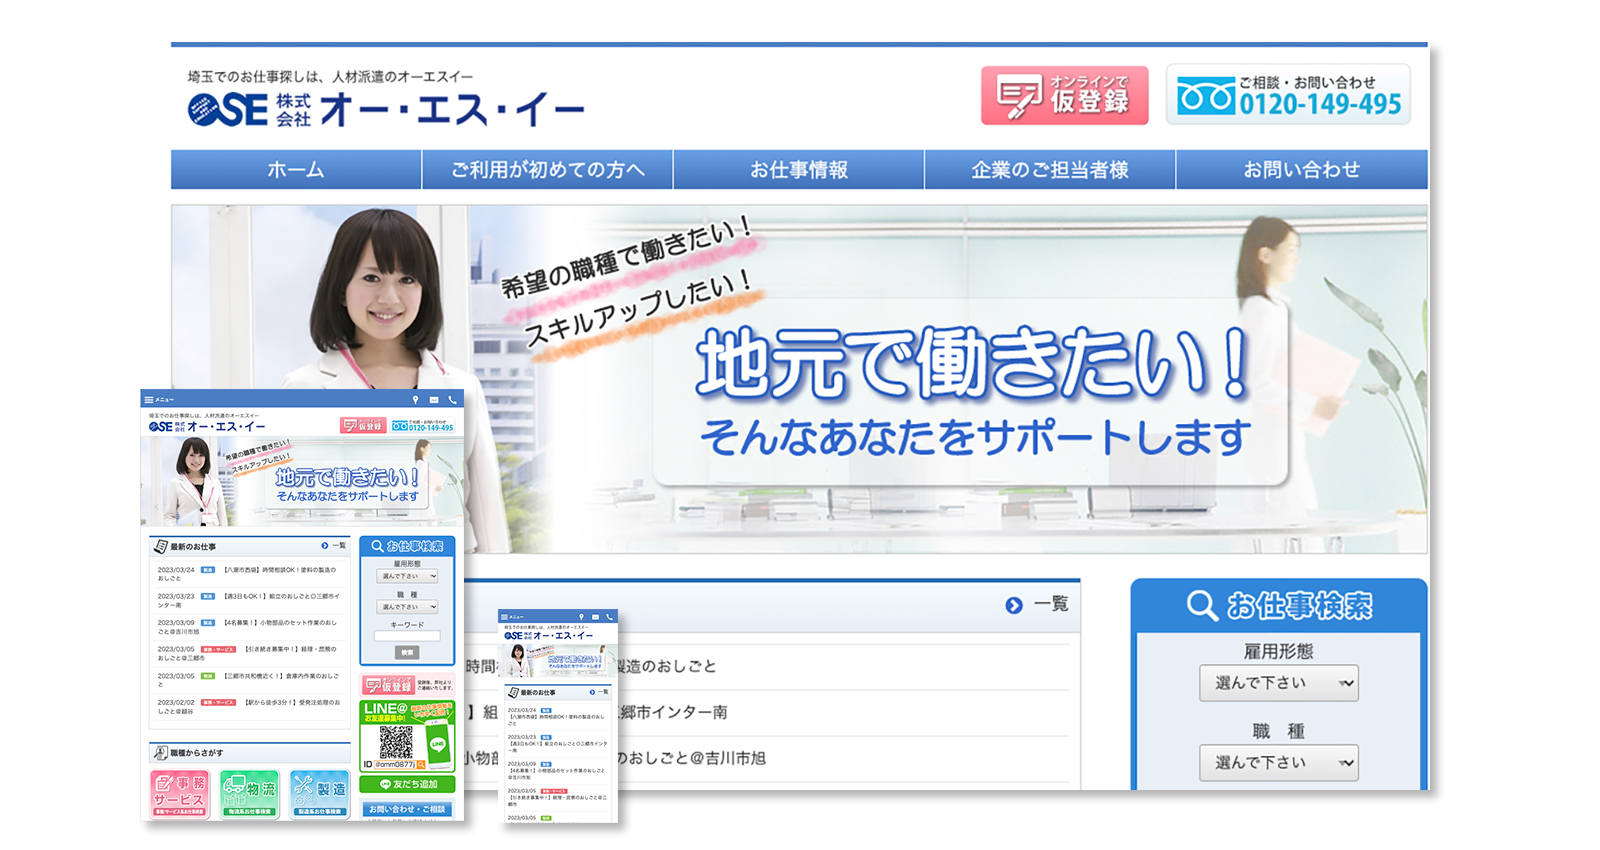Click the green 友だち追加 button in tablet view
This screenshot has width=1600, height=850.
tap(407, 784)
